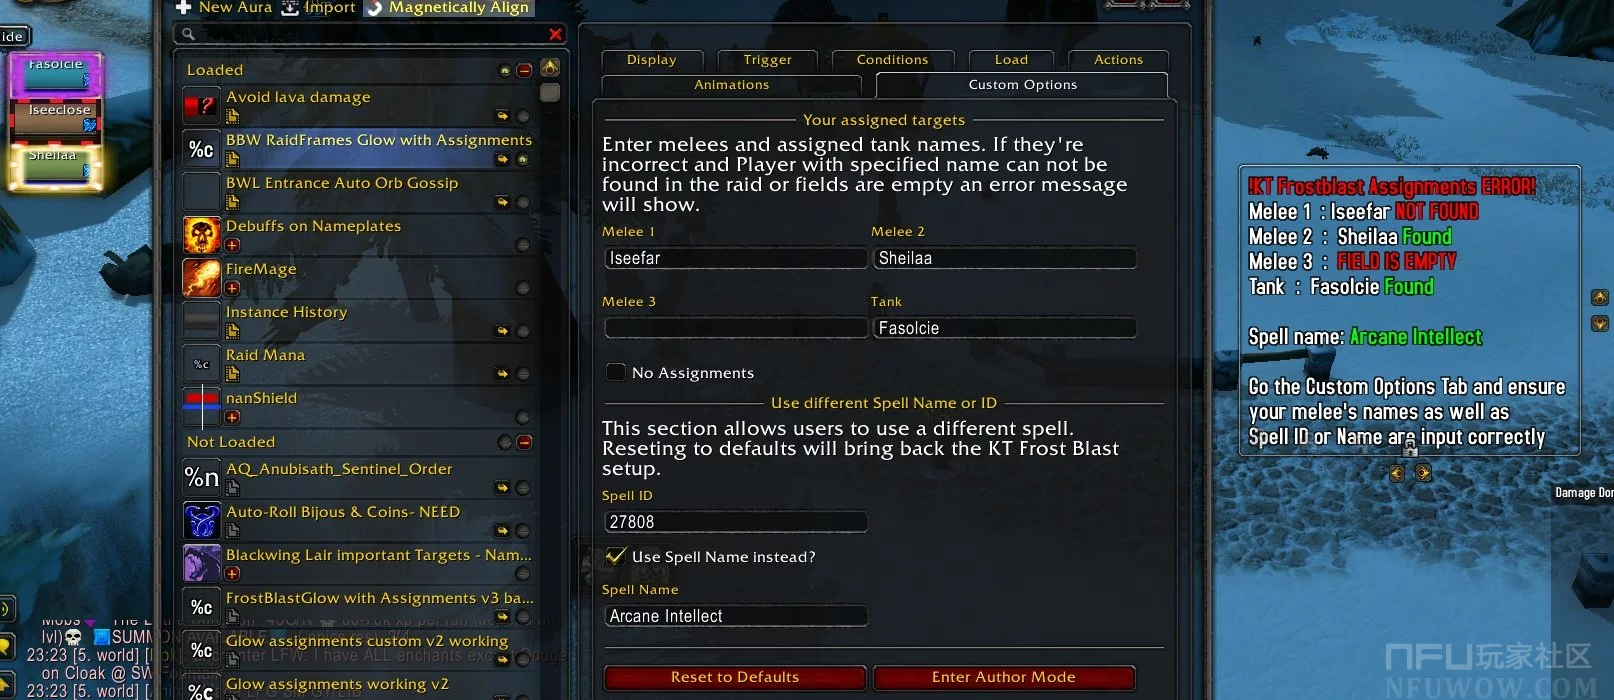Click the nanShield aura thumbnail icon
This screenshot has width=1614, height=700.
(202, 407)
